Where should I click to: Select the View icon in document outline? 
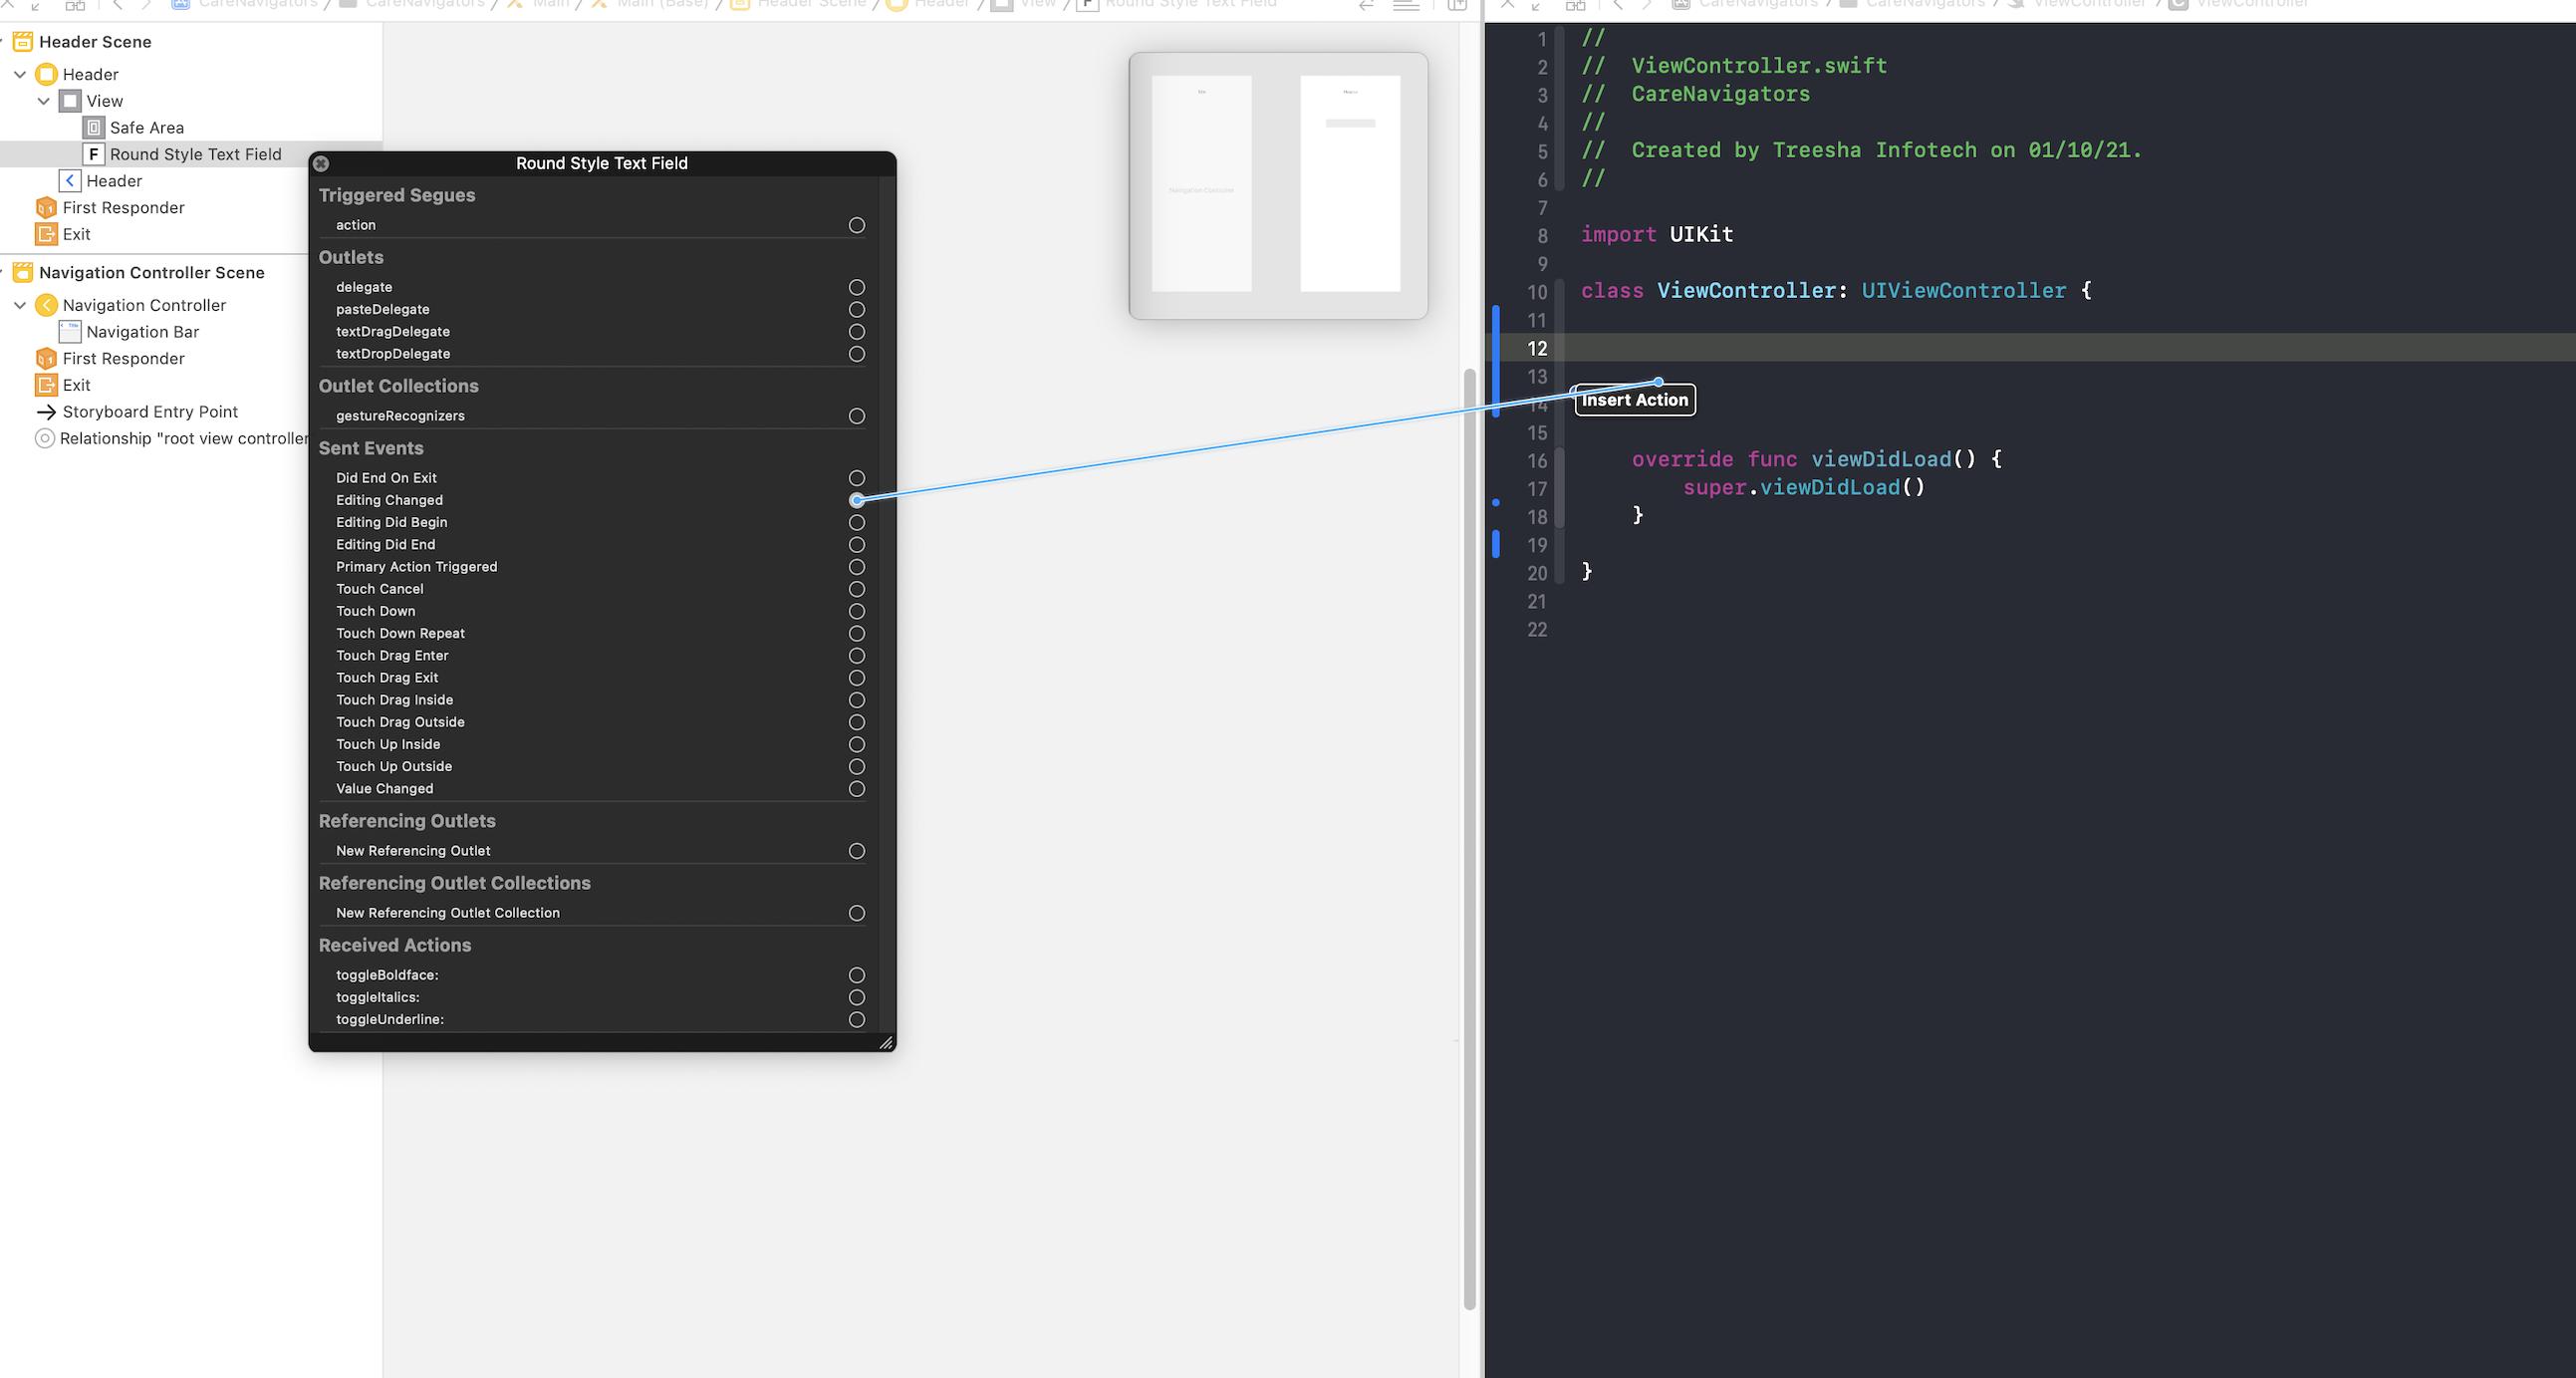(x=70, y=101)
